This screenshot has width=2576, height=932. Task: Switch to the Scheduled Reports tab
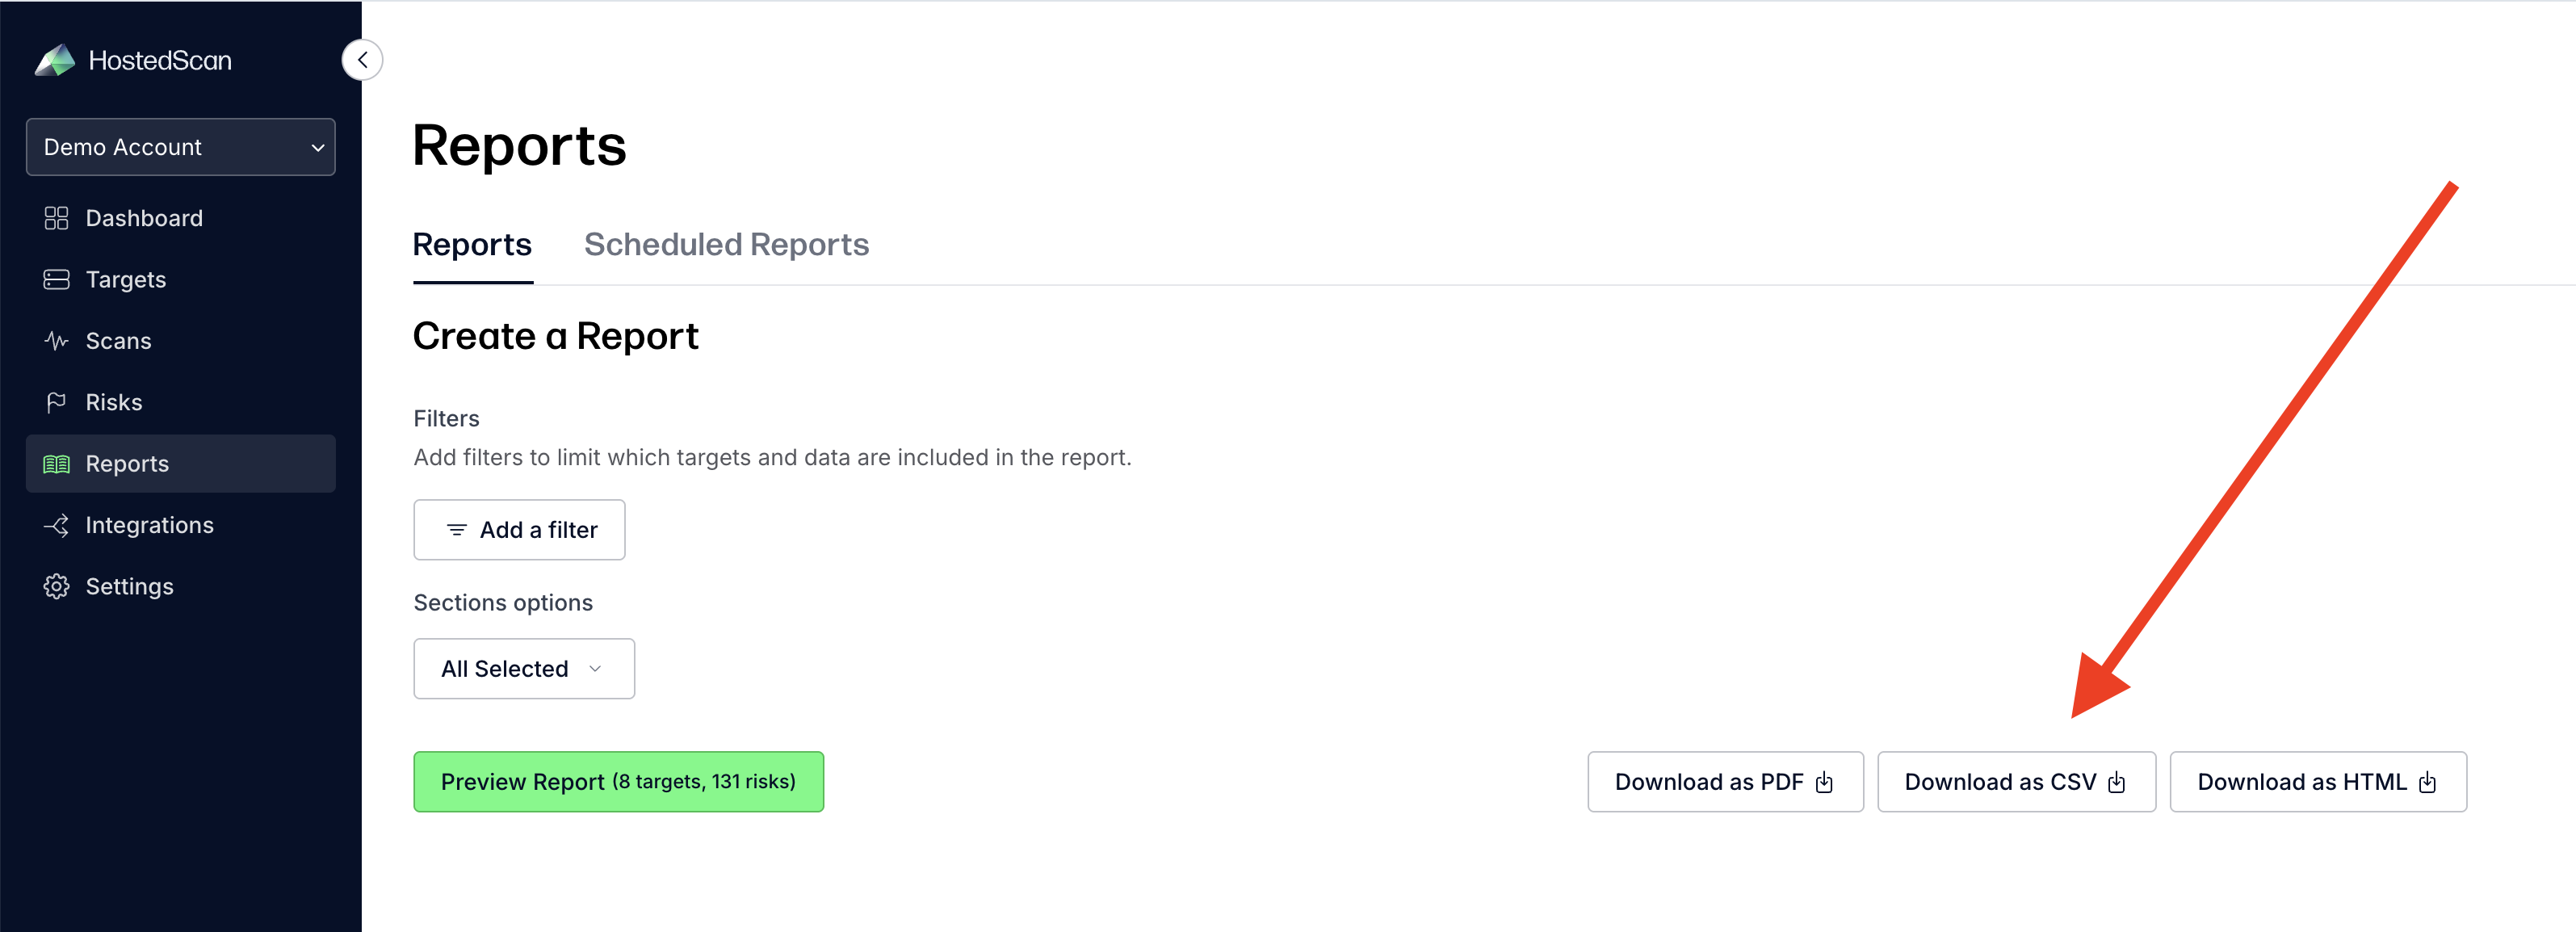pos(727,244)
